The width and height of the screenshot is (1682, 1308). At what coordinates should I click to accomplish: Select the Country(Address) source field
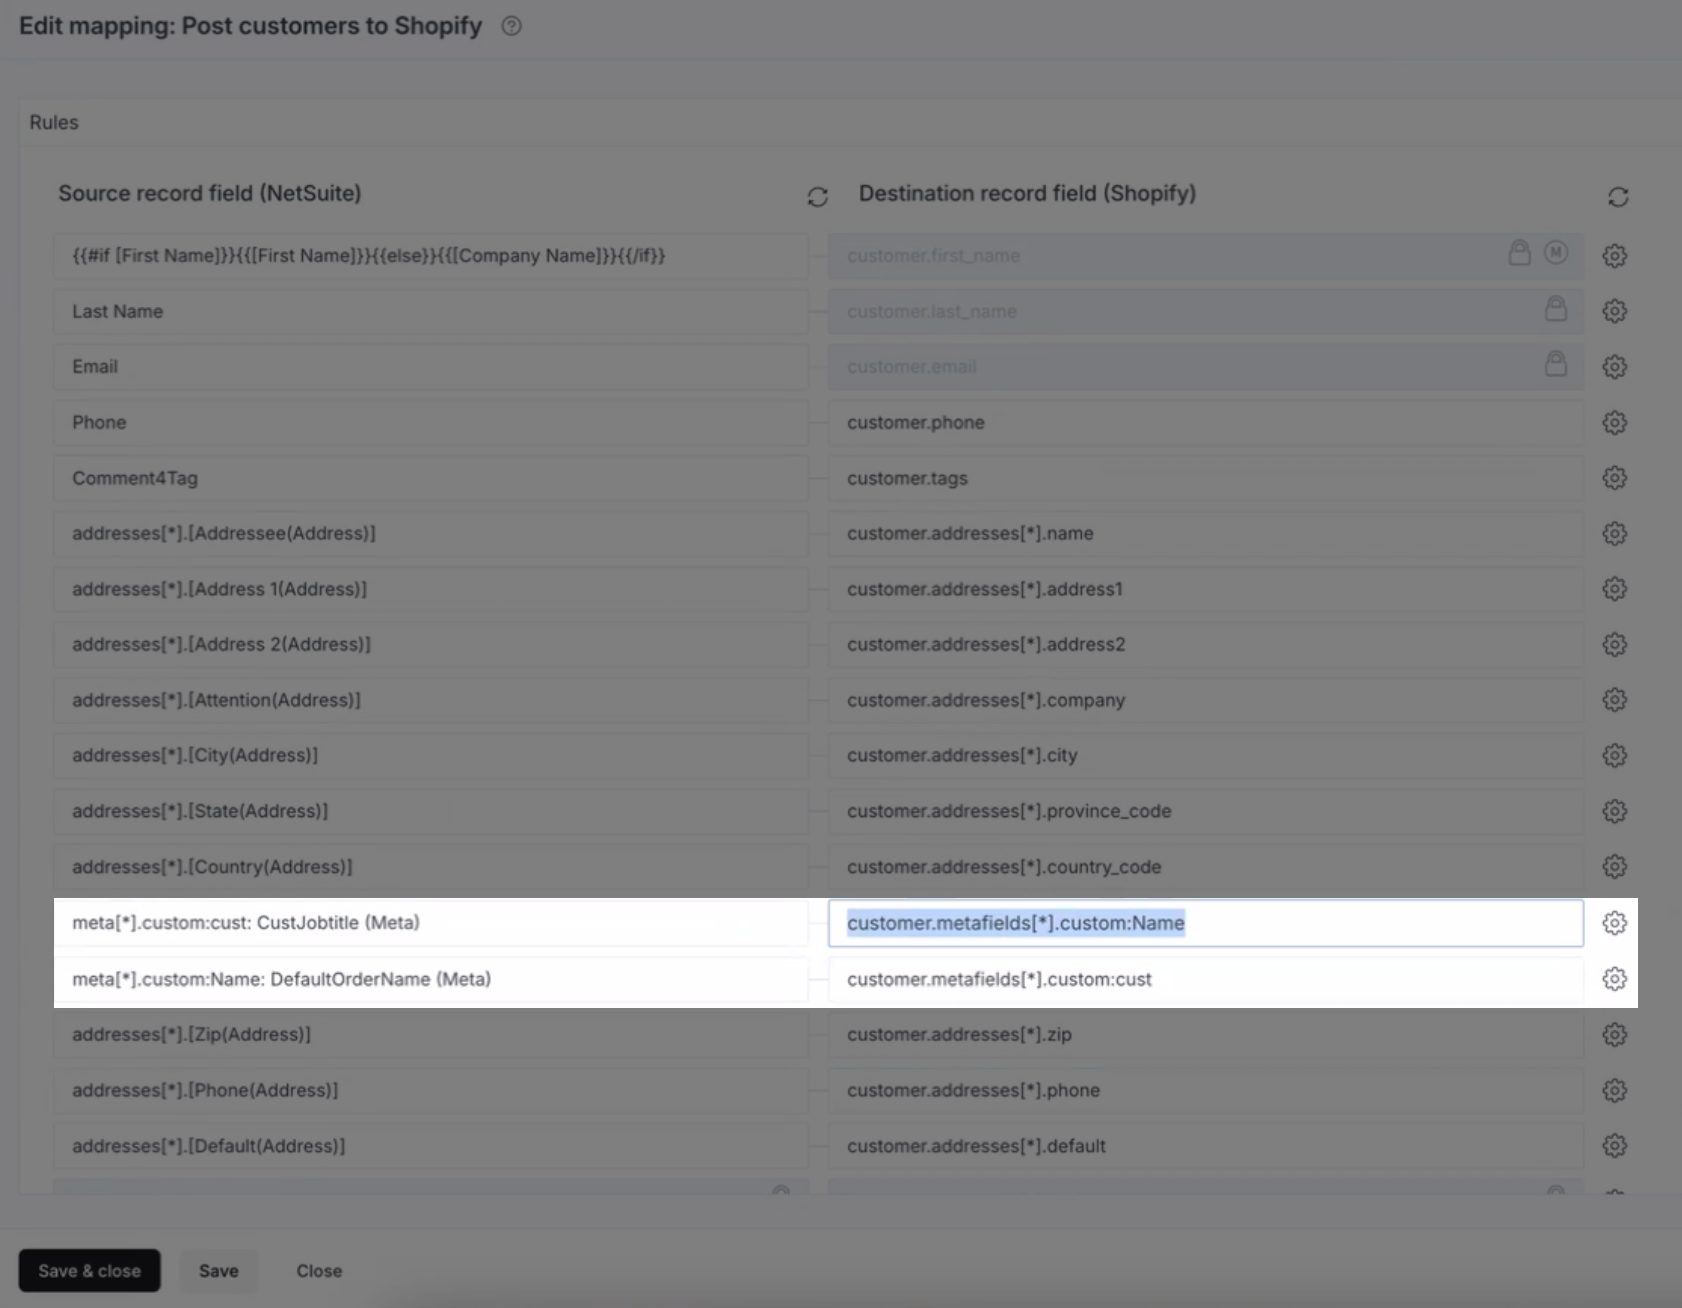point(430,867)
